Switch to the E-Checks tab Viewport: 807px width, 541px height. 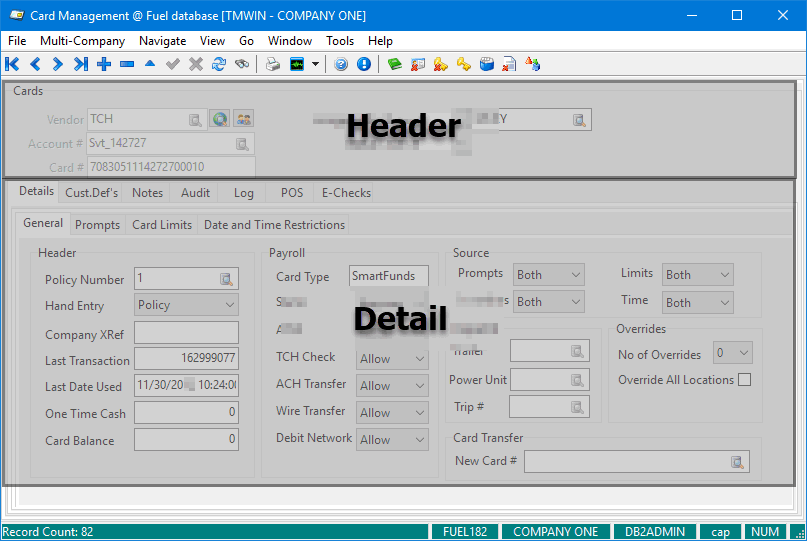point(346,193)
